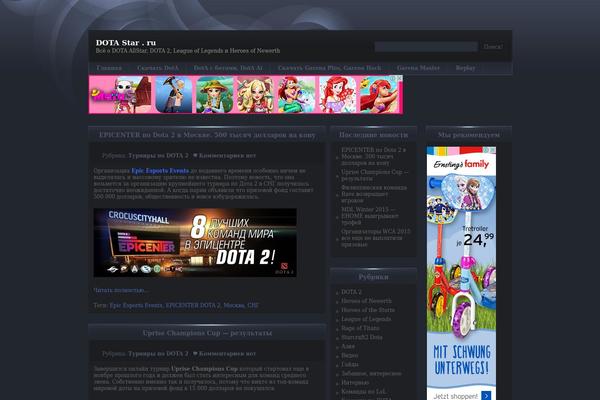The width and height of the screenshot is (600, 400).
Task: Open the DOTA 2 rubric in sidebar
Action: pos(351,292)
